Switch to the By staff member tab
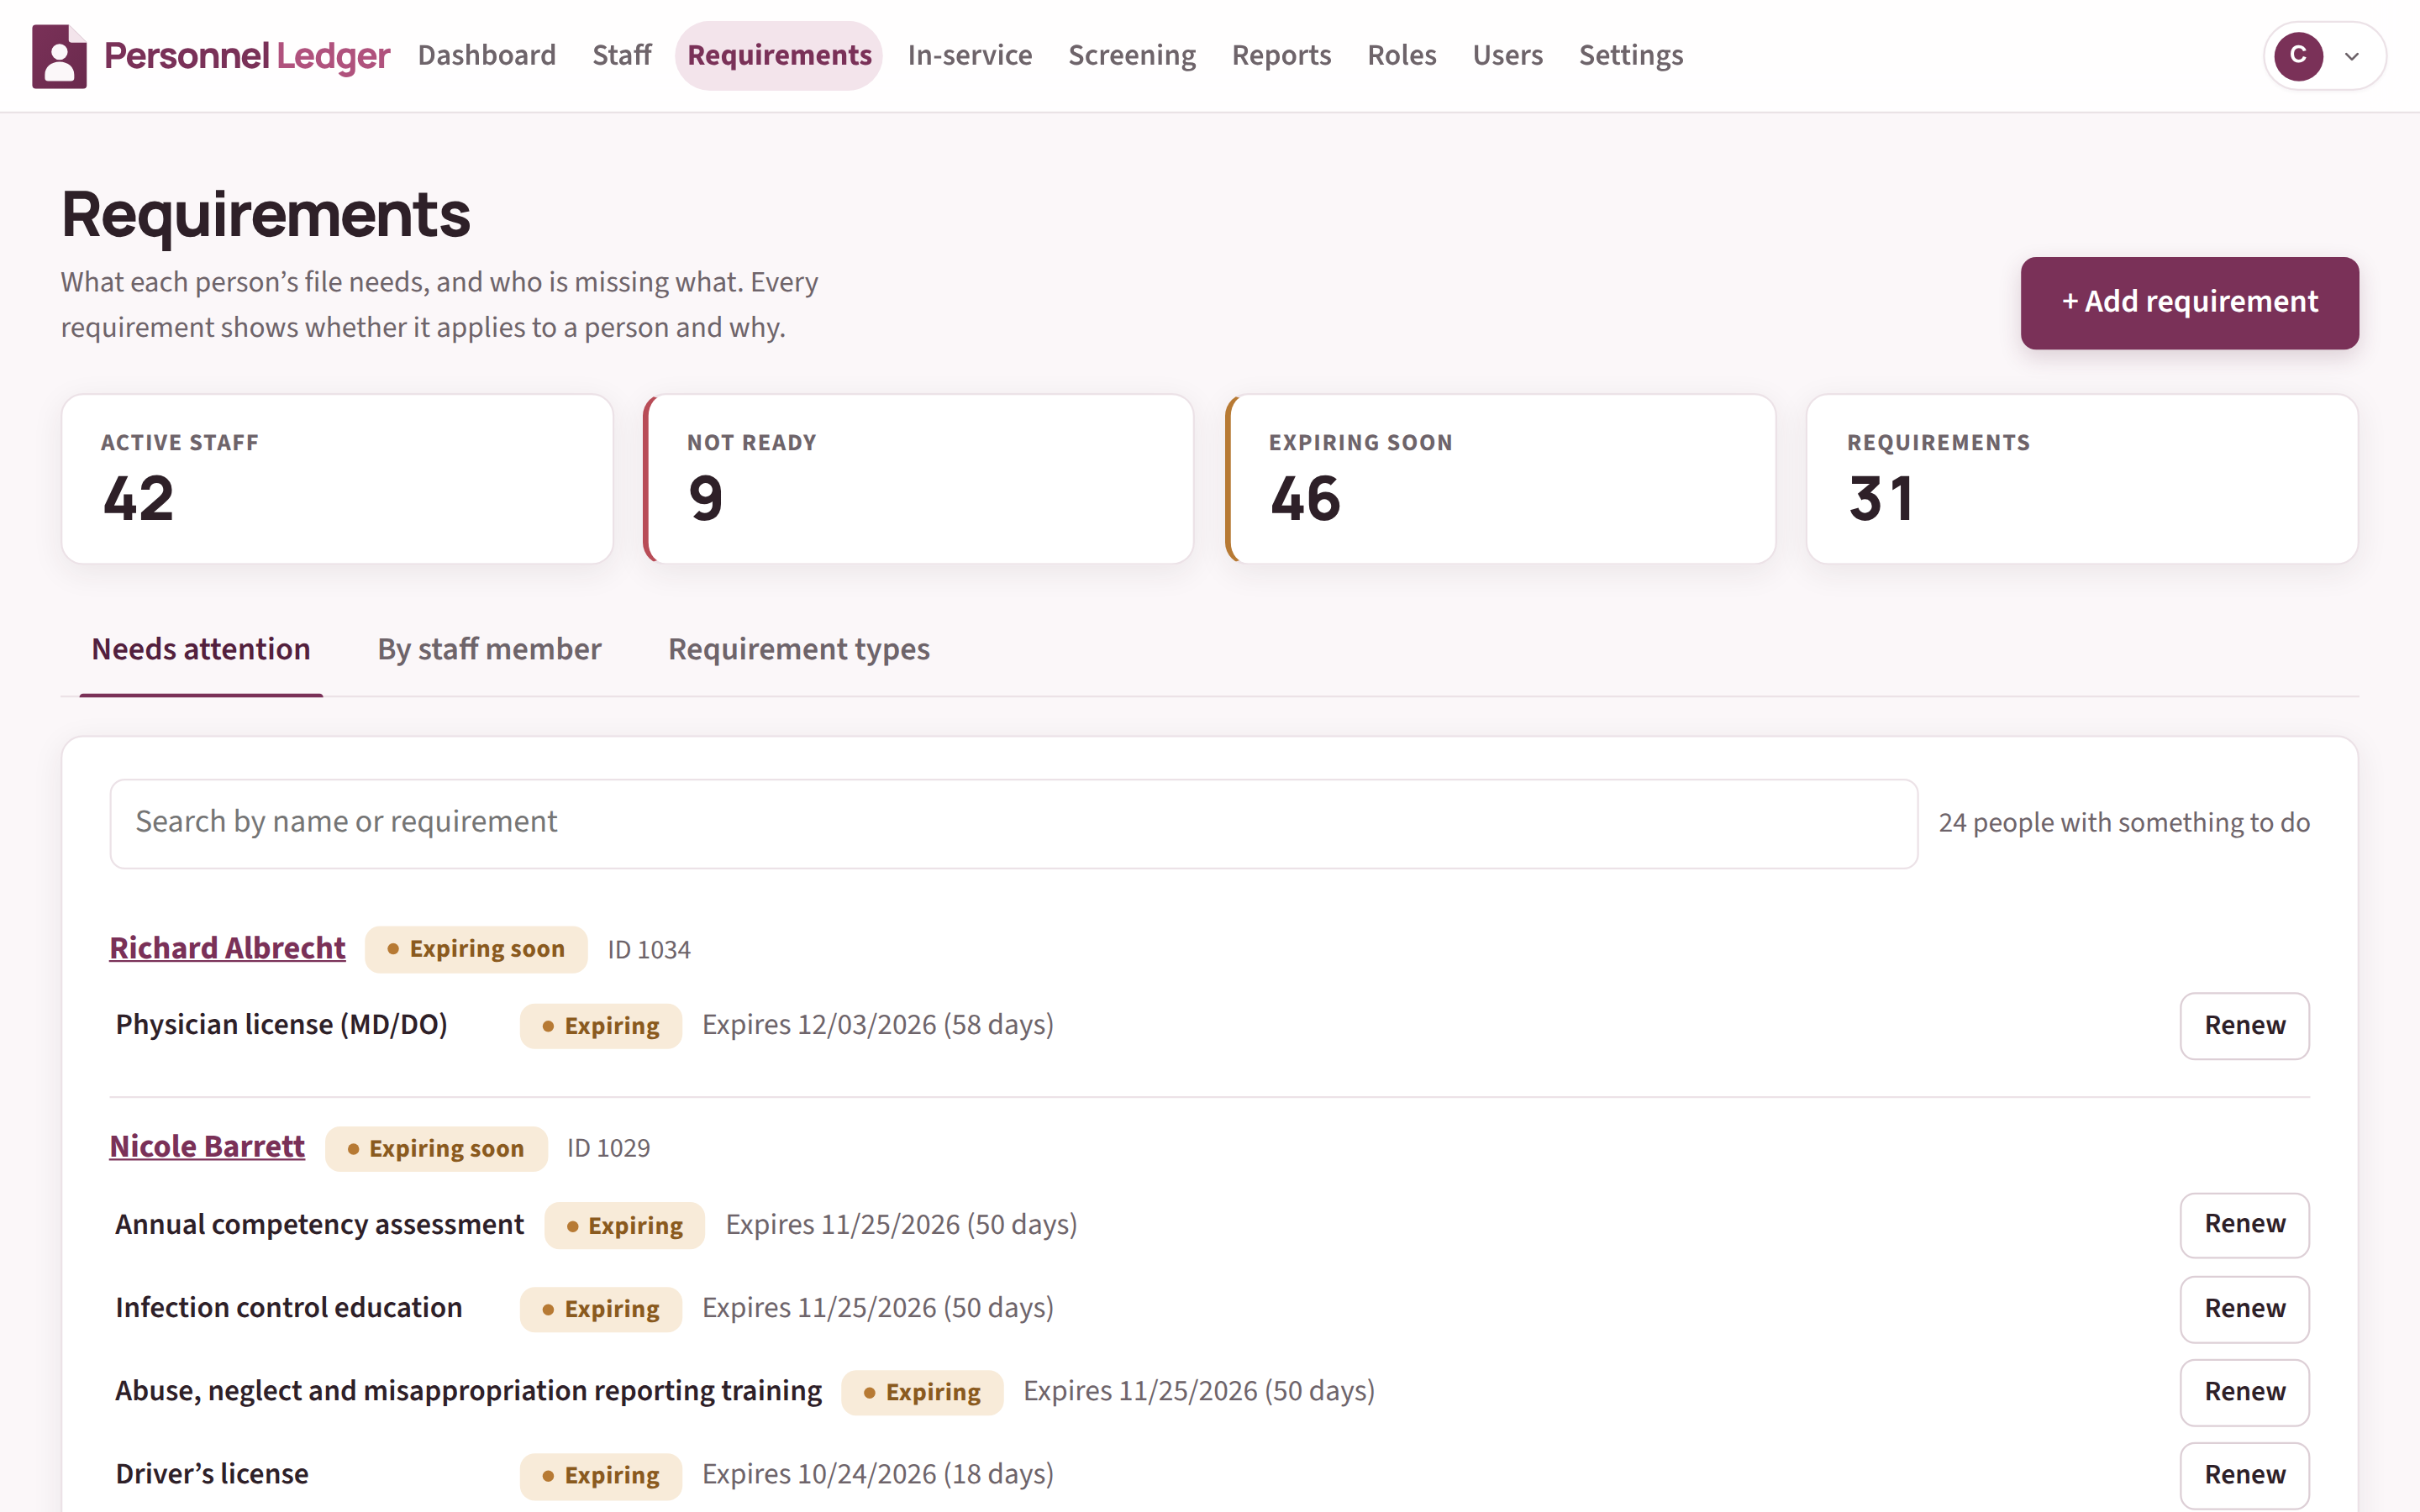This screenshot has height=1512, width=2420. click(489, 650)
